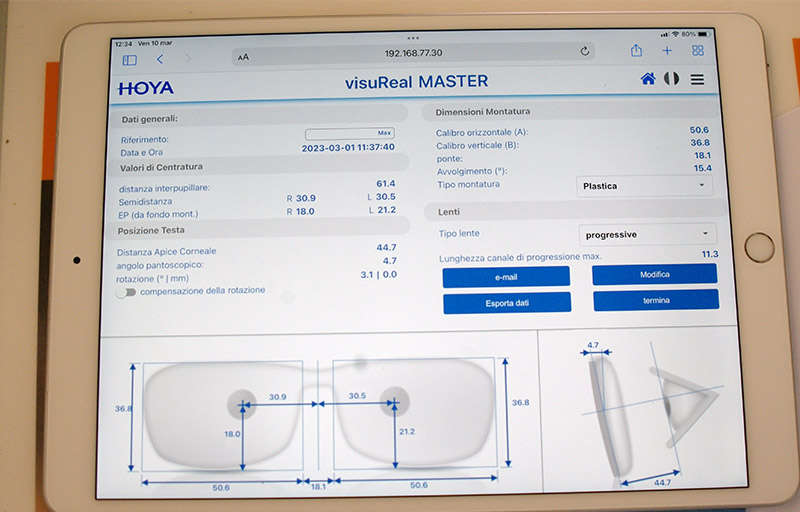Click the Esporta dati button

[507, 303]
